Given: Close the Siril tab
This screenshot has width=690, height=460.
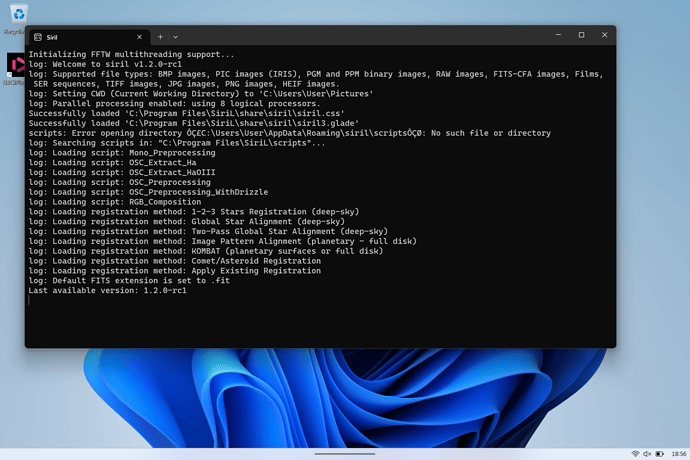Looking at the screenshot, I should point(139,37).
